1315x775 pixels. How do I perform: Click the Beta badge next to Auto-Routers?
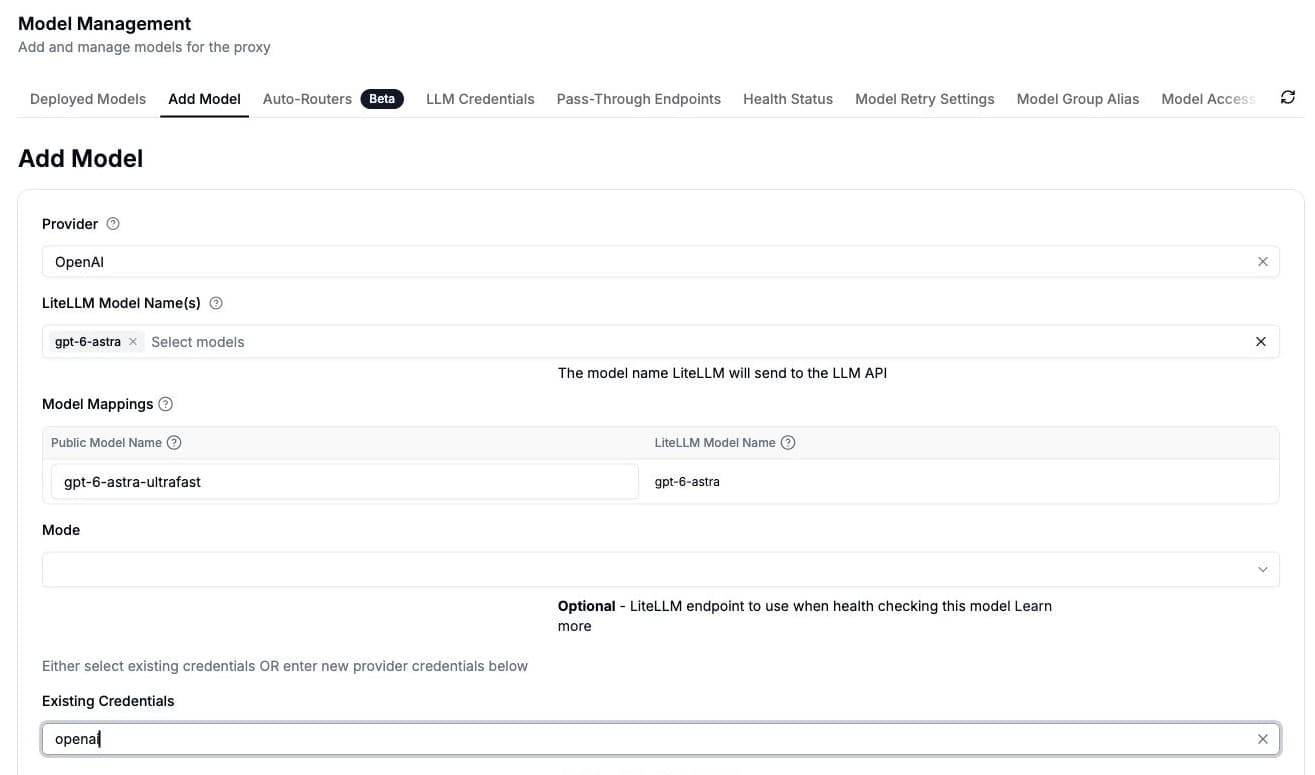coord(382,99)
